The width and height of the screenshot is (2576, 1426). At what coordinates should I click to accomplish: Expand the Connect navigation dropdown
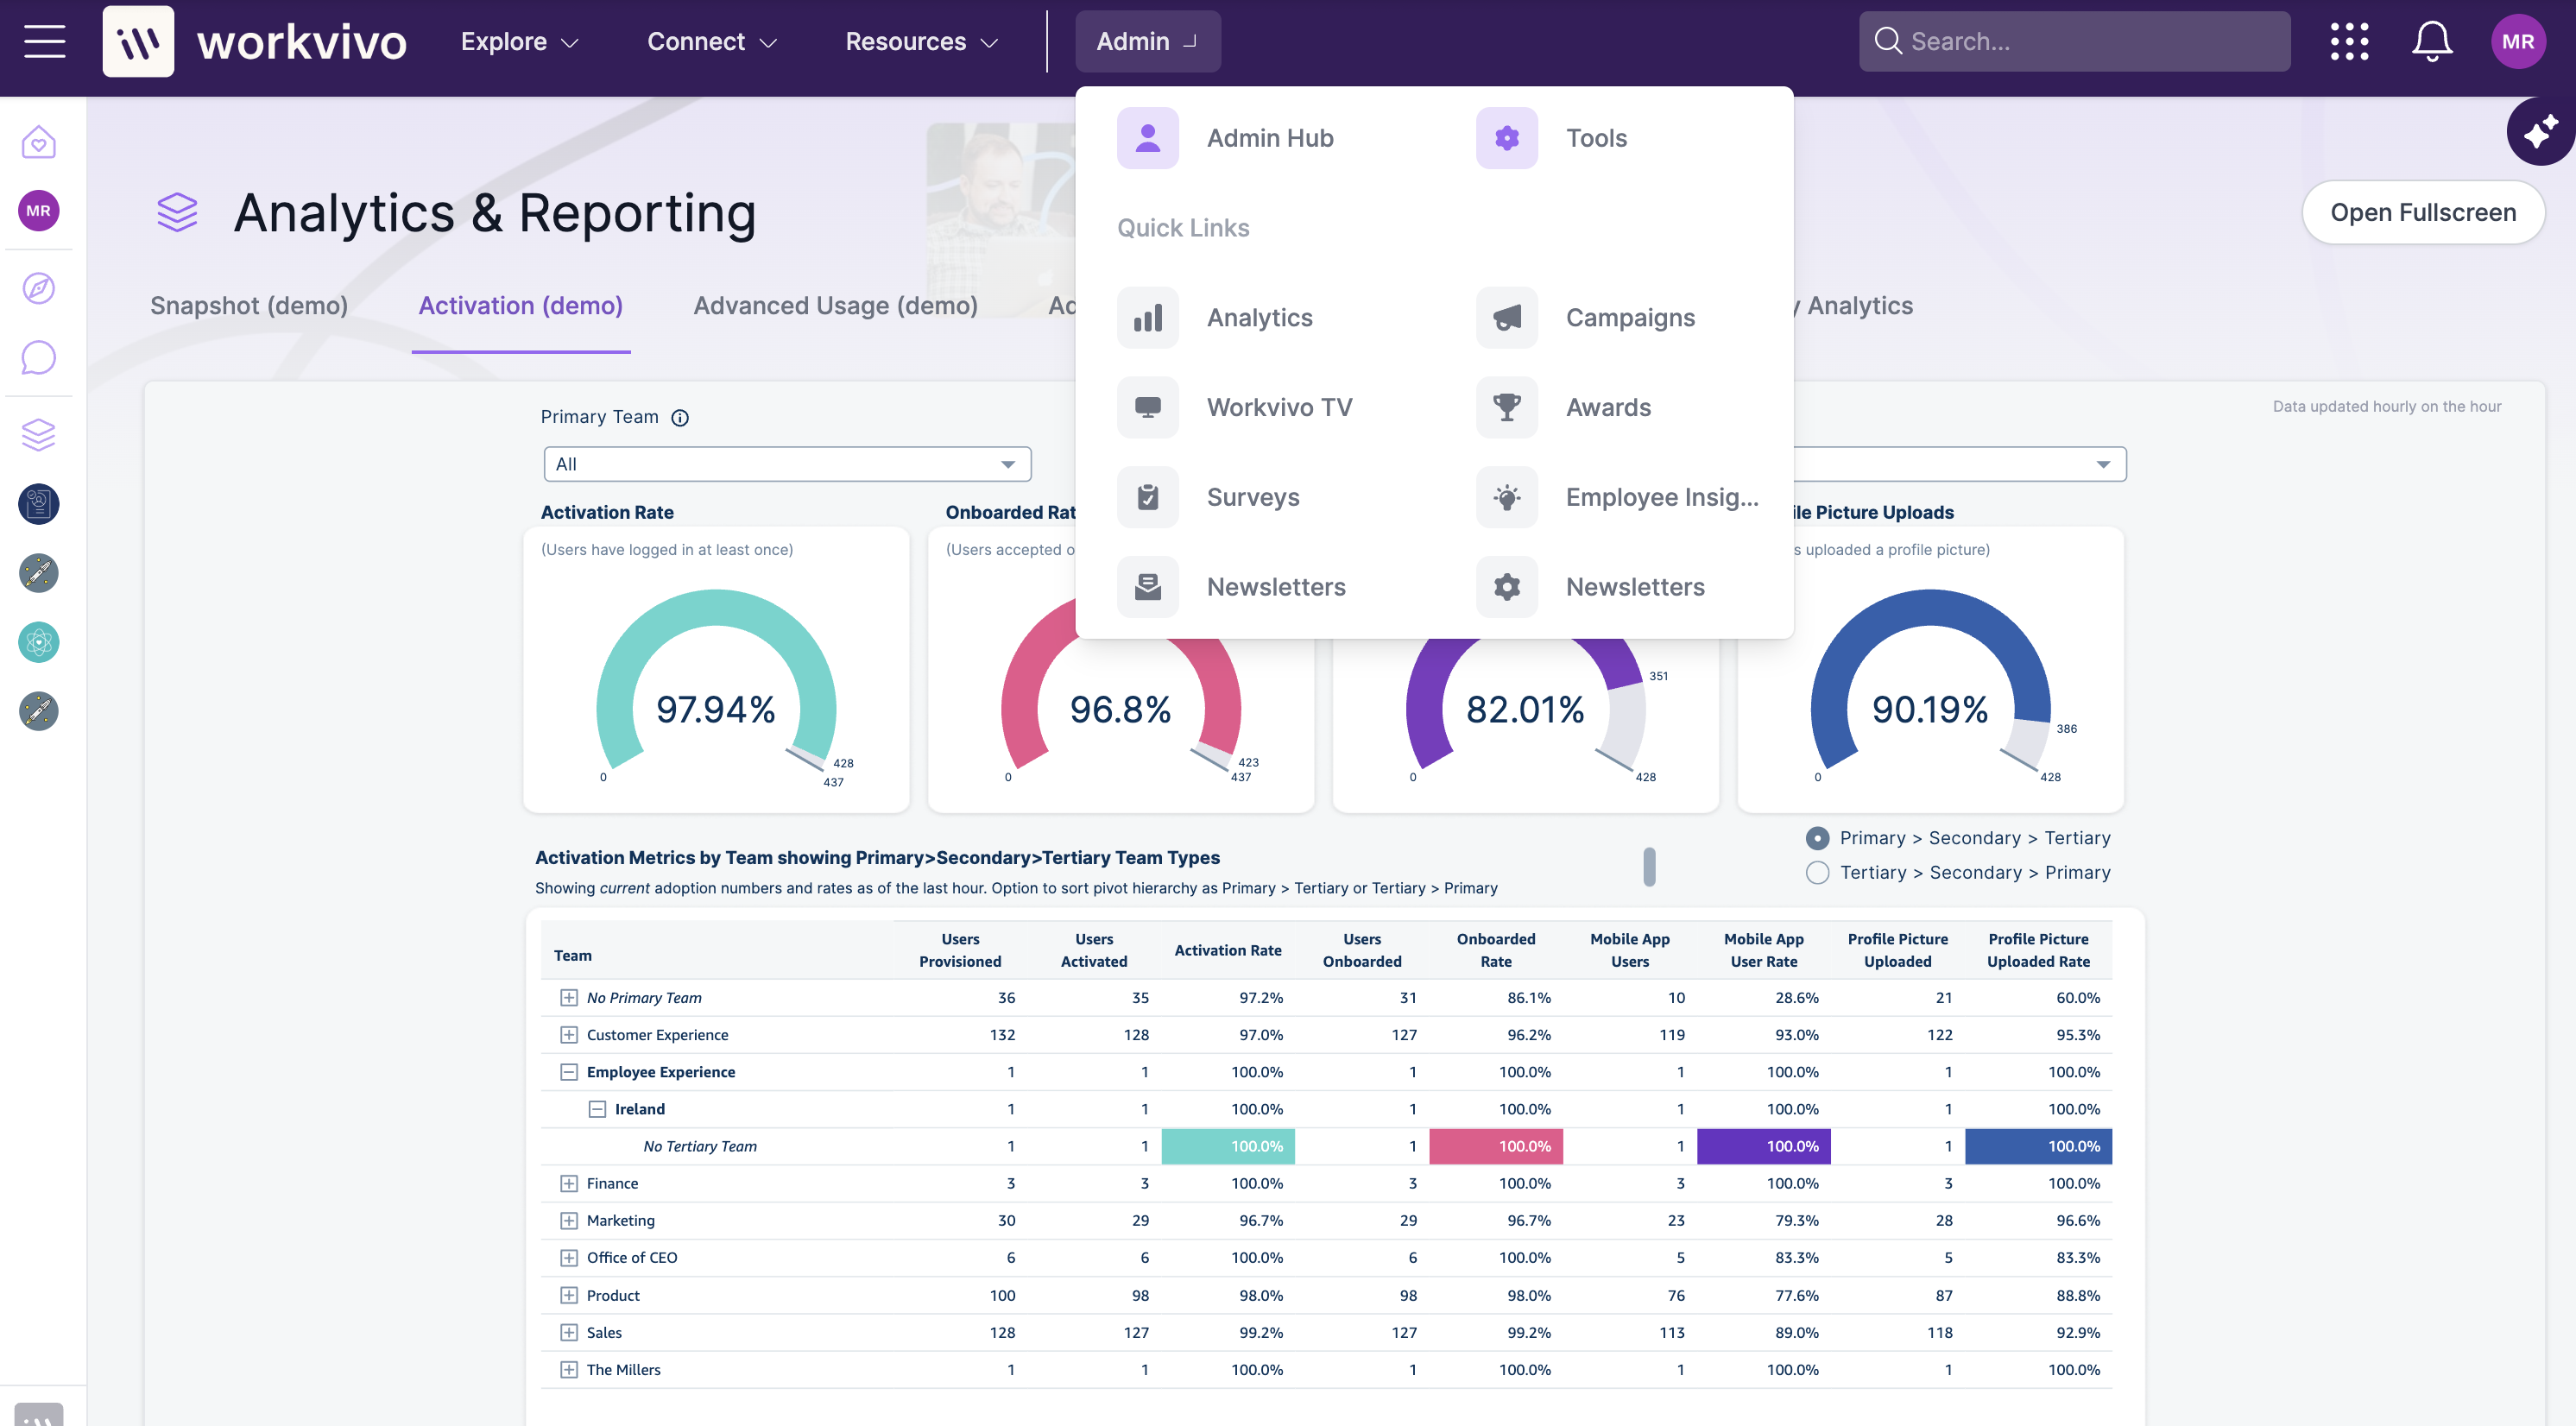point(712,41)
